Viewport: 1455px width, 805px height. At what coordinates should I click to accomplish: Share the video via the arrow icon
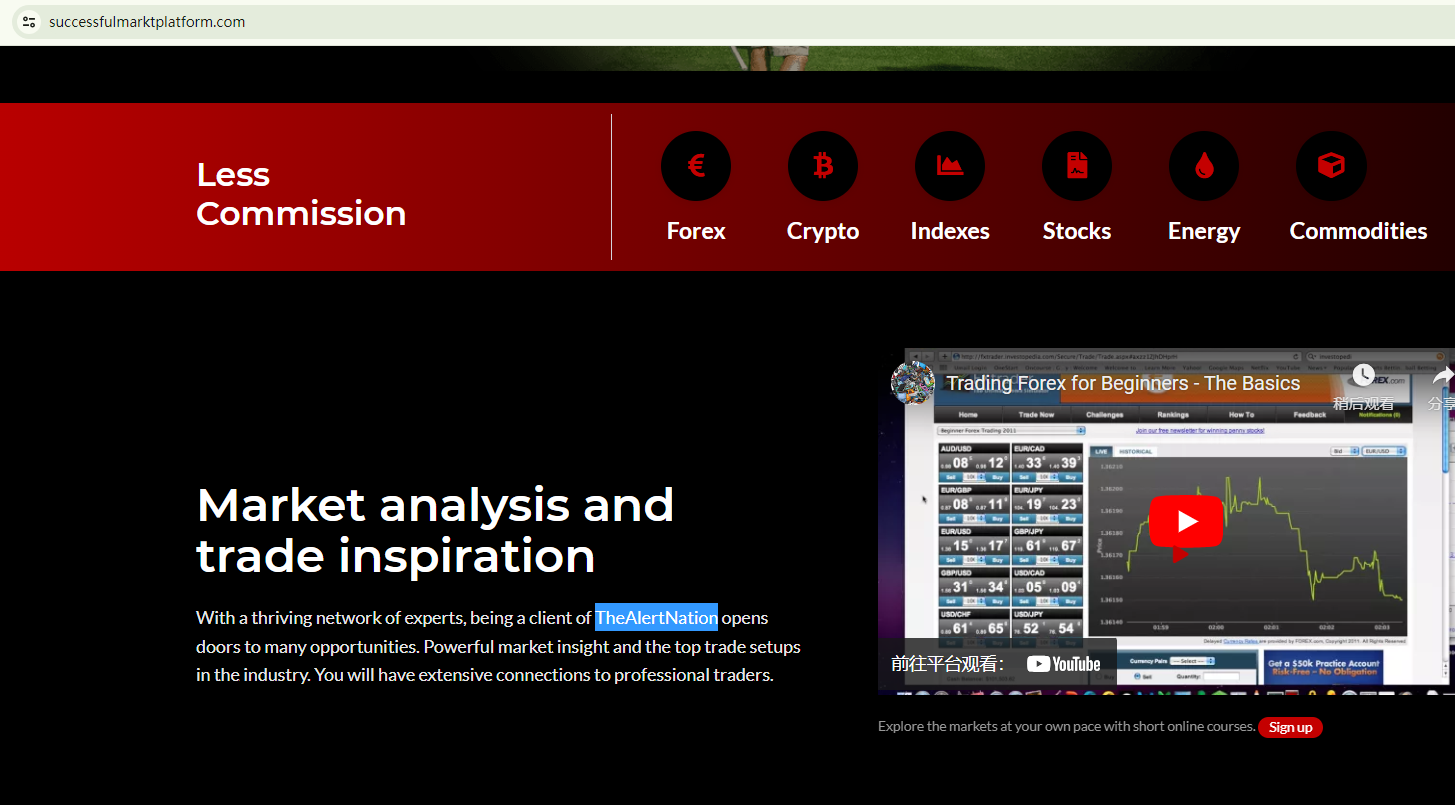(1441, 387)
